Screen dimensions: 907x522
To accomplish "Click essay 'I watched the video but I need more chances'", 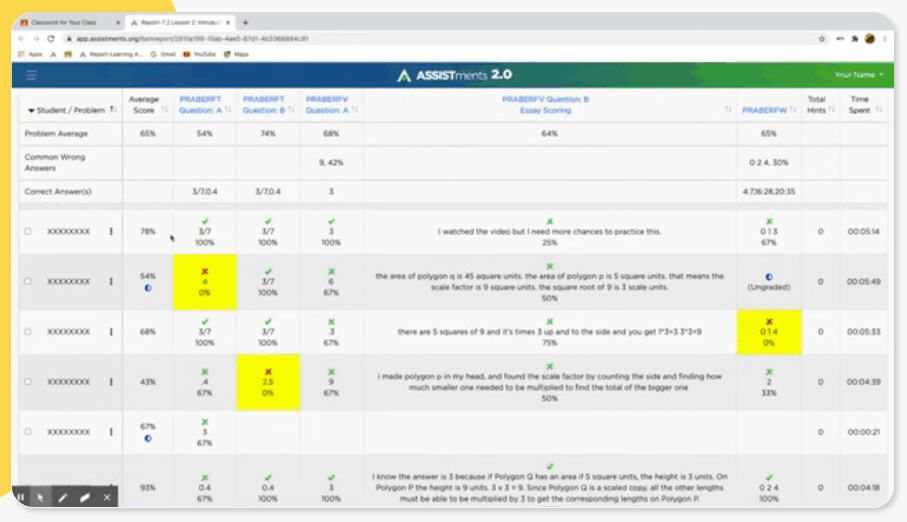I will 549,231.
